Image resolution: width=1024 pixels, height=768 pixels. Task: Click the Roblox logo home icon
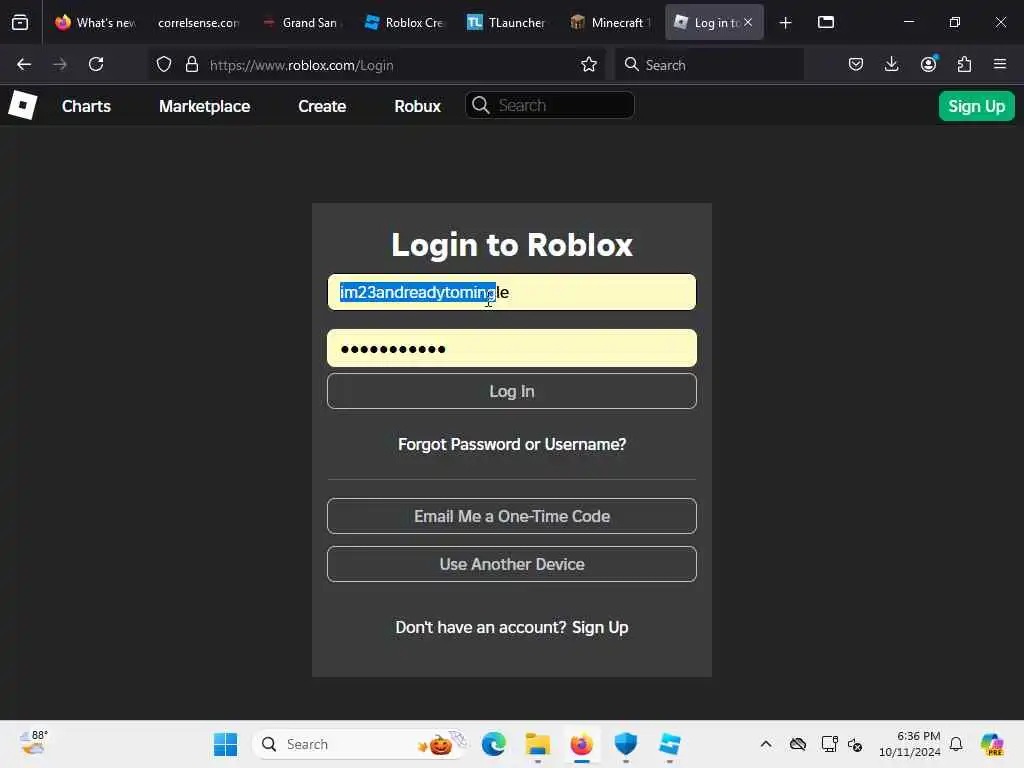coord(22,105)
